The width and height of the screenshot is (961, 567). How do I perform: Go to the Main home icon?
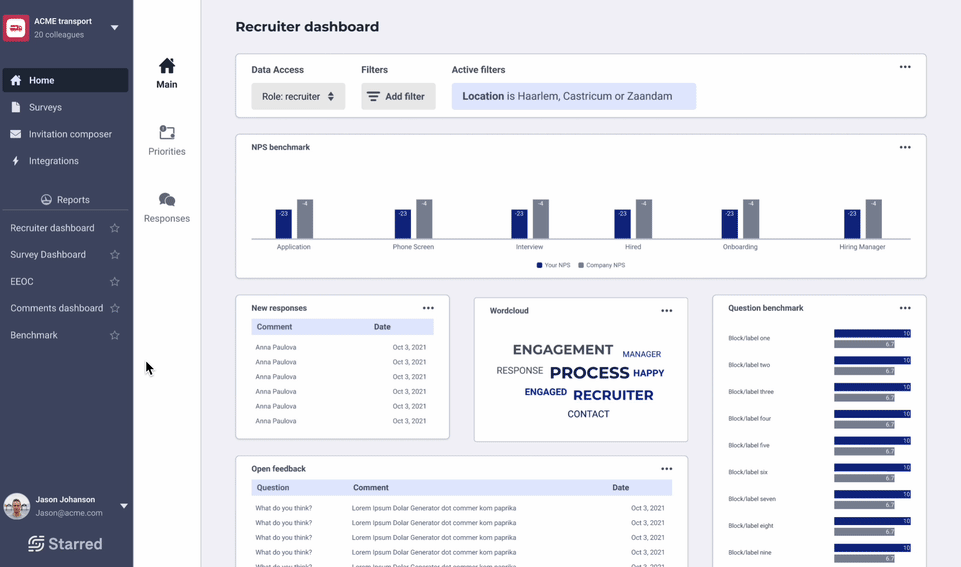pos(167,66)
